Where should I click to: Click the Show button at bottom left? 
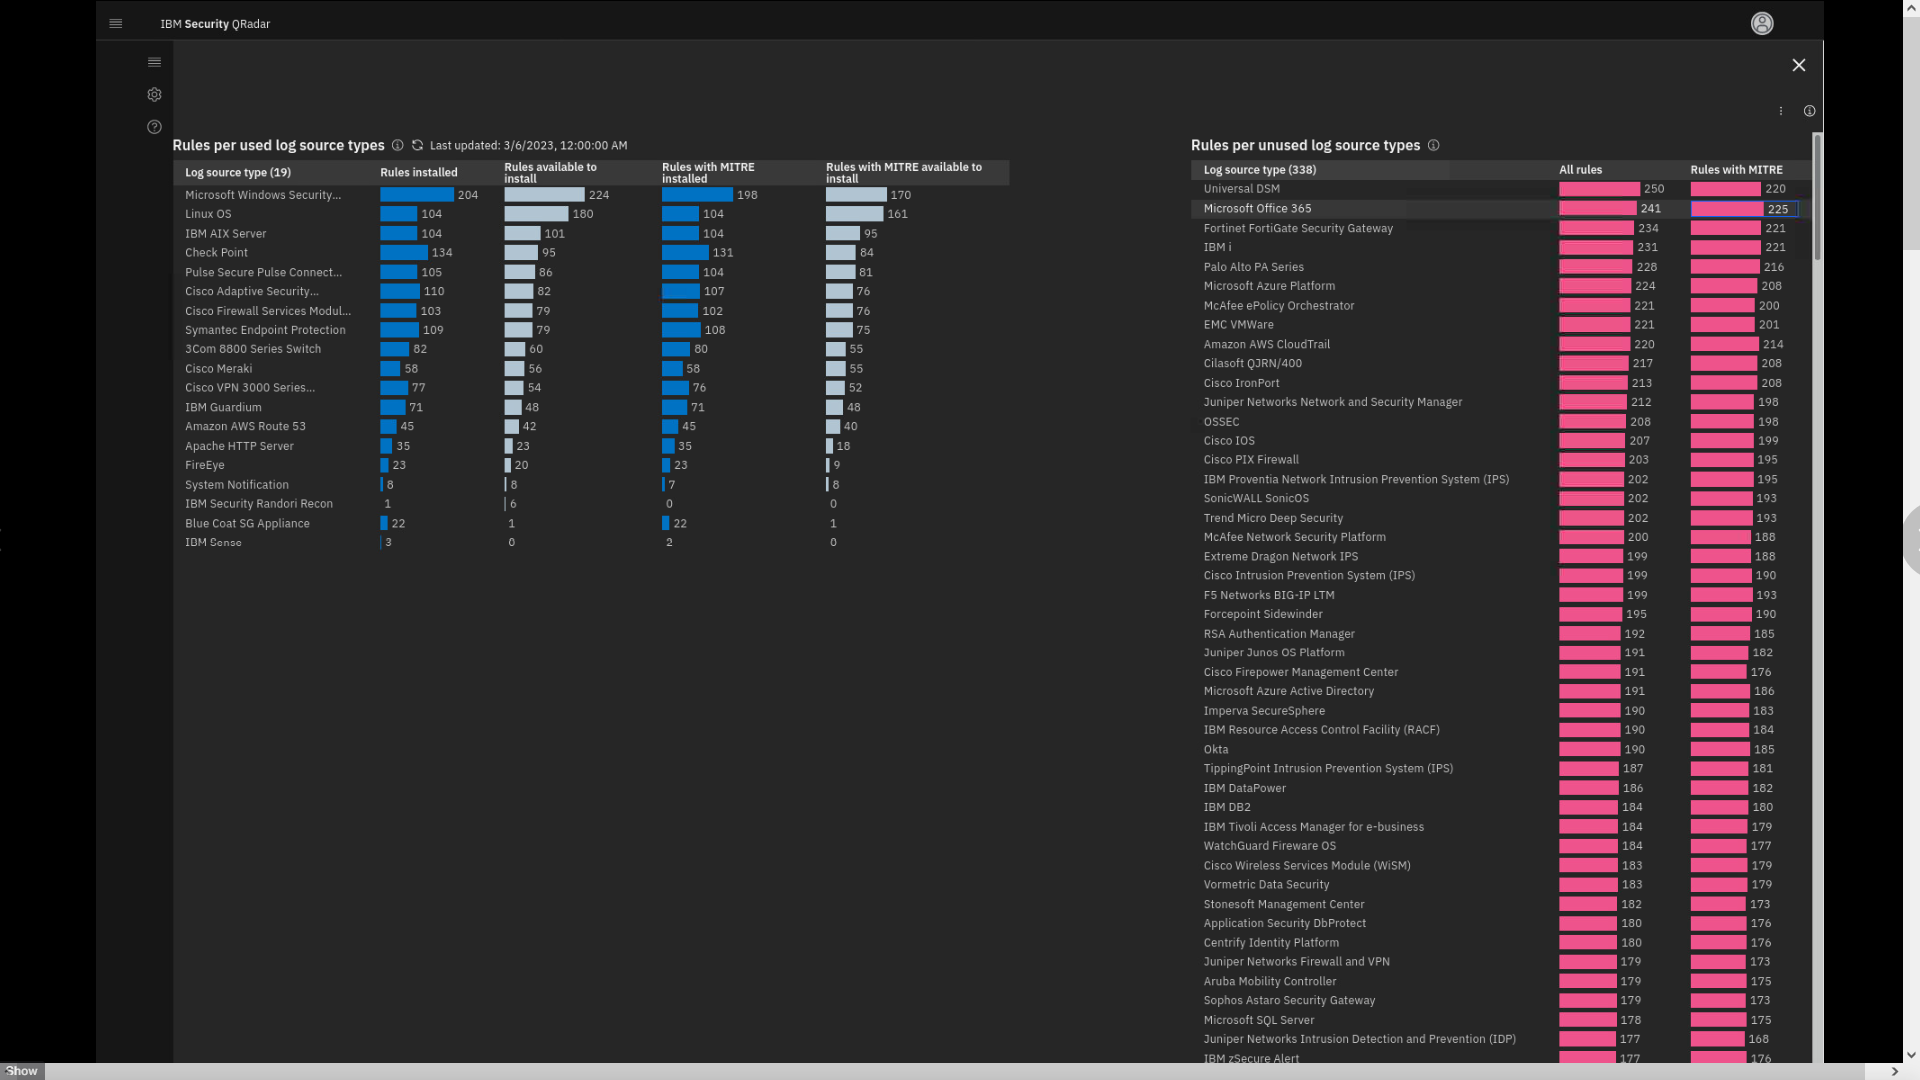[x=22, y=1071]
